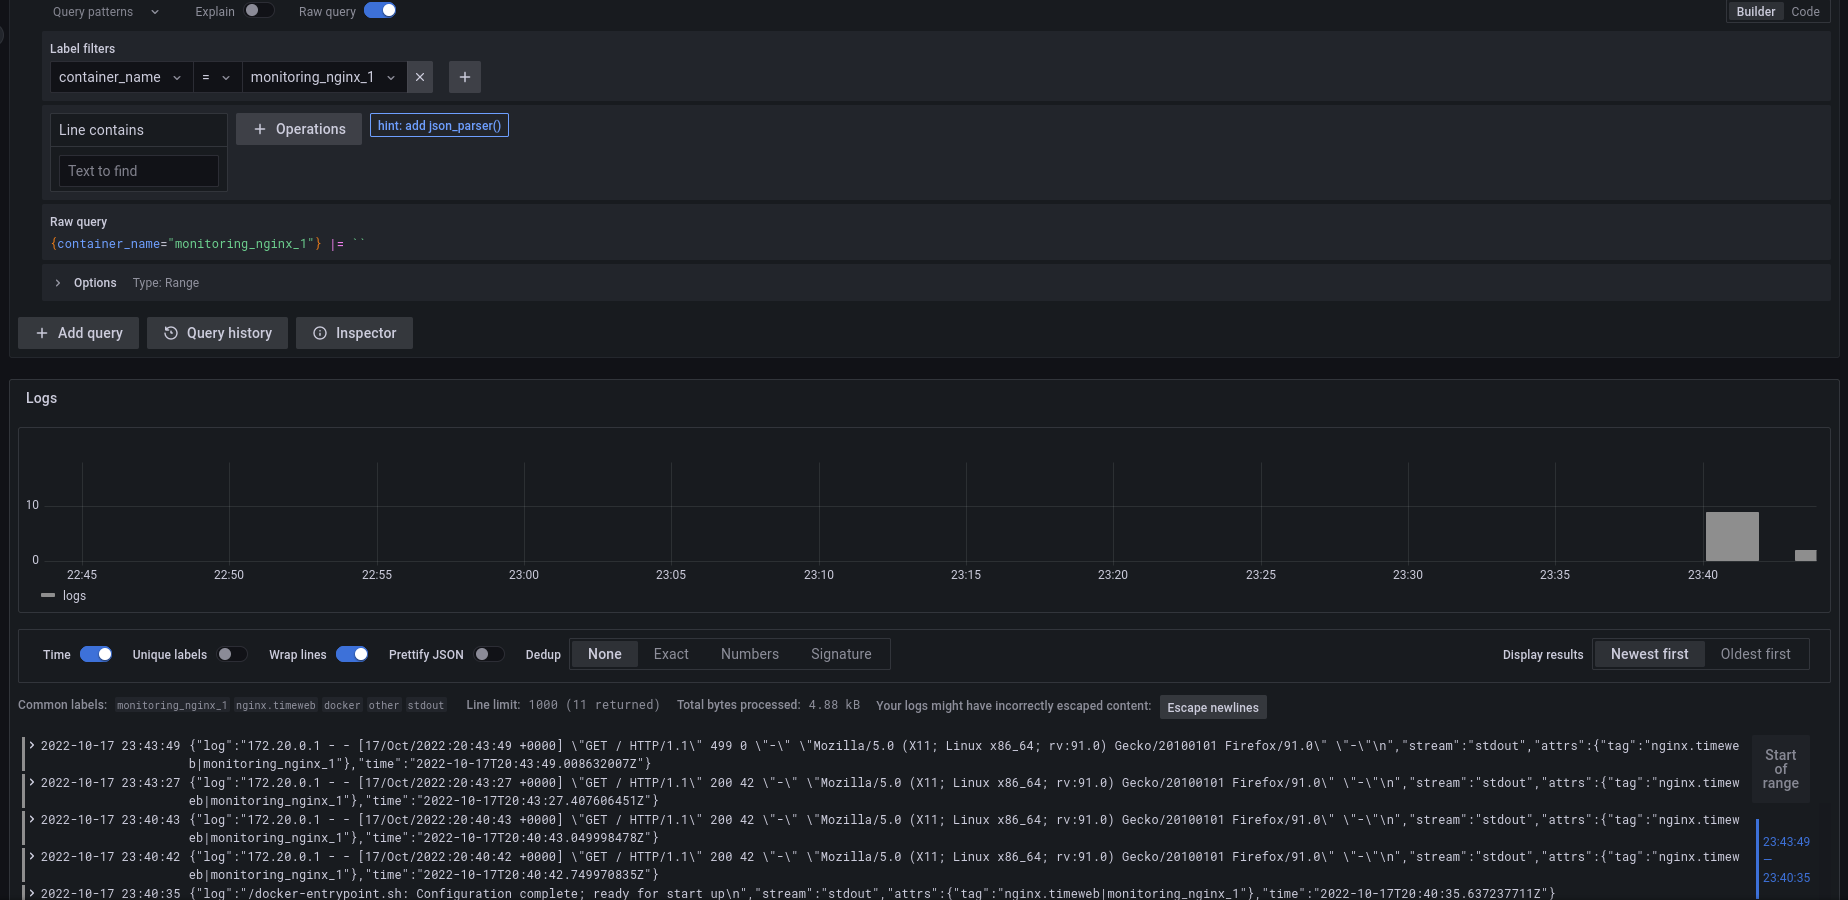Display results Newest first
1848x900 pixels.
pos(1649,654)
